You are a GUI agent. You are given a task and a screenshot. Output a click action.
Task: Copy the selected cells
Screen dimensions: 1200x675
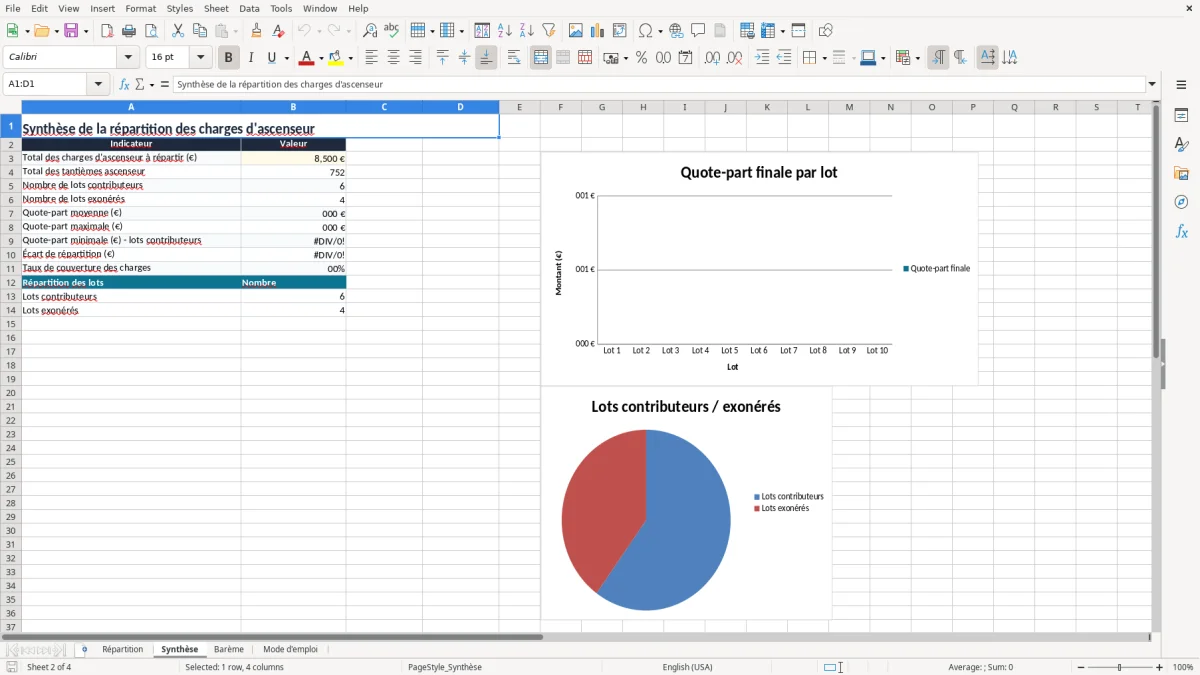200,31
